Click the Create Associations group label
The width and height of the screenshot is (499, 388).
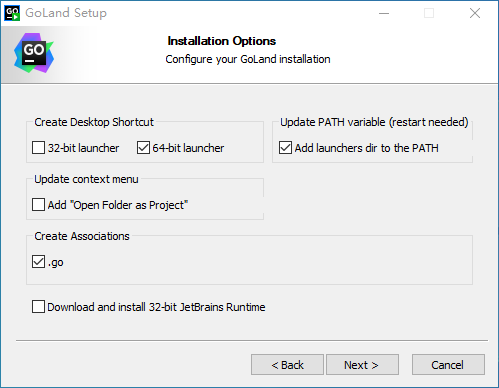pos(82,236)
